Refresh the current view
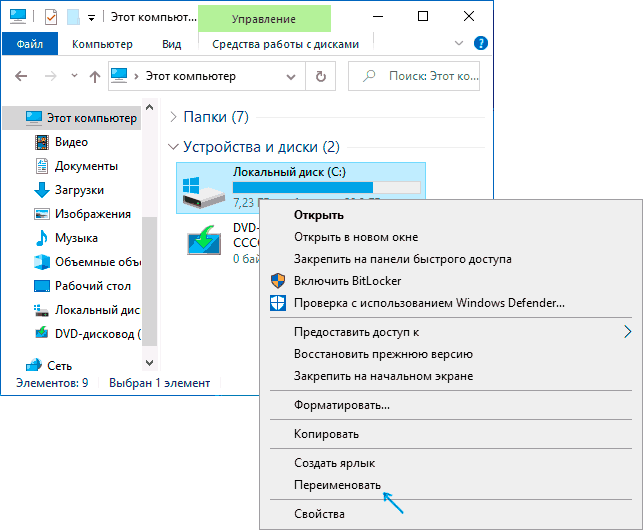The height and width of the screenshot is (530, 643). [x=321, y=76]
